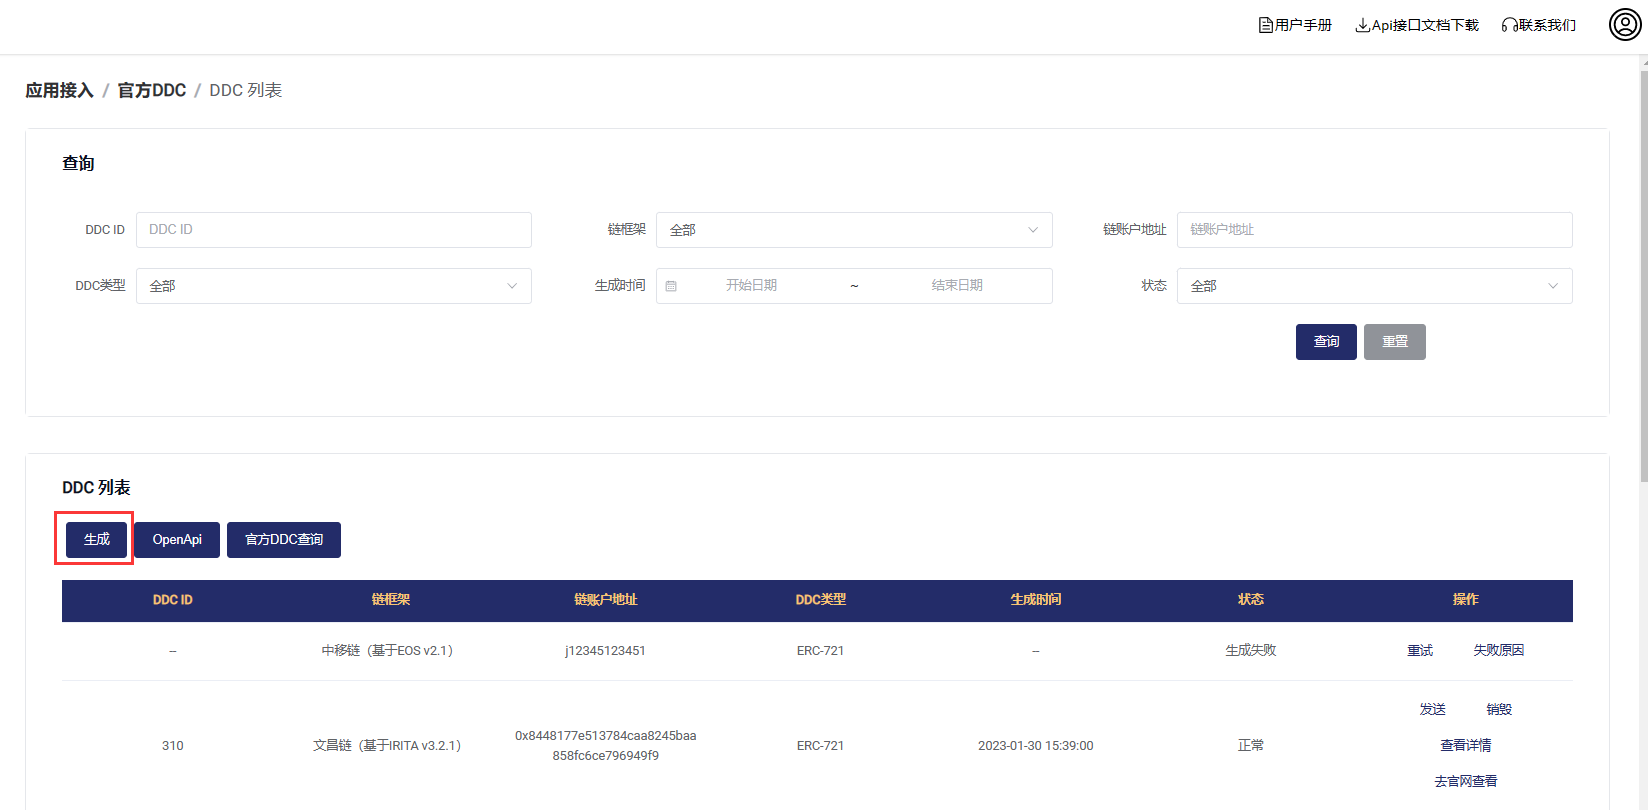Click 文昌链（基于IRITA v3.2.1）cell
This screenshot has width=1648, height=810.
coord(388,746)
